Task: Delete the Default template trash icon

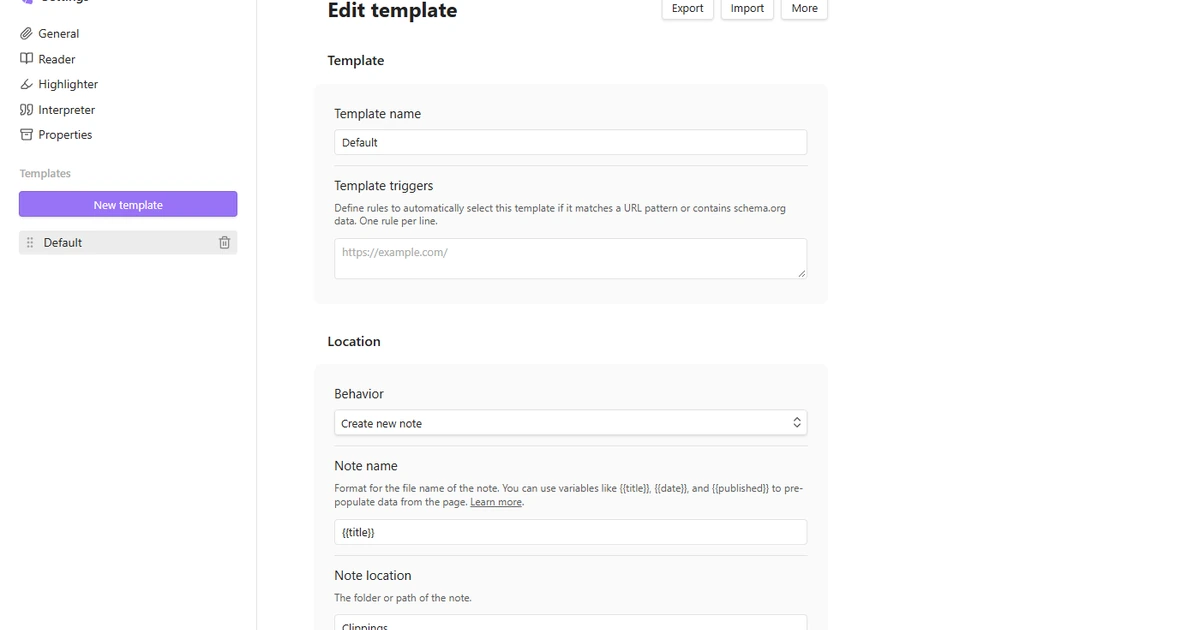Action: [224, 243]
